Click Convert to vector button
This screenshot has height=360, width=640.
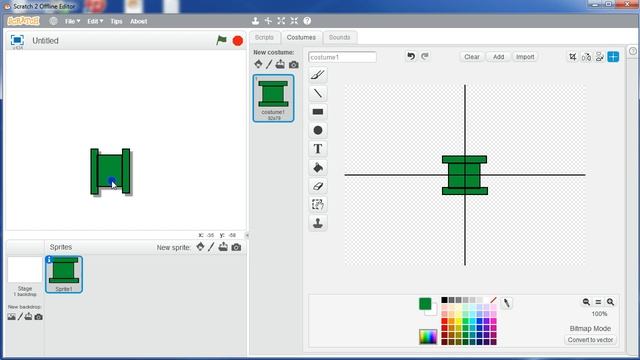point(590,340)
